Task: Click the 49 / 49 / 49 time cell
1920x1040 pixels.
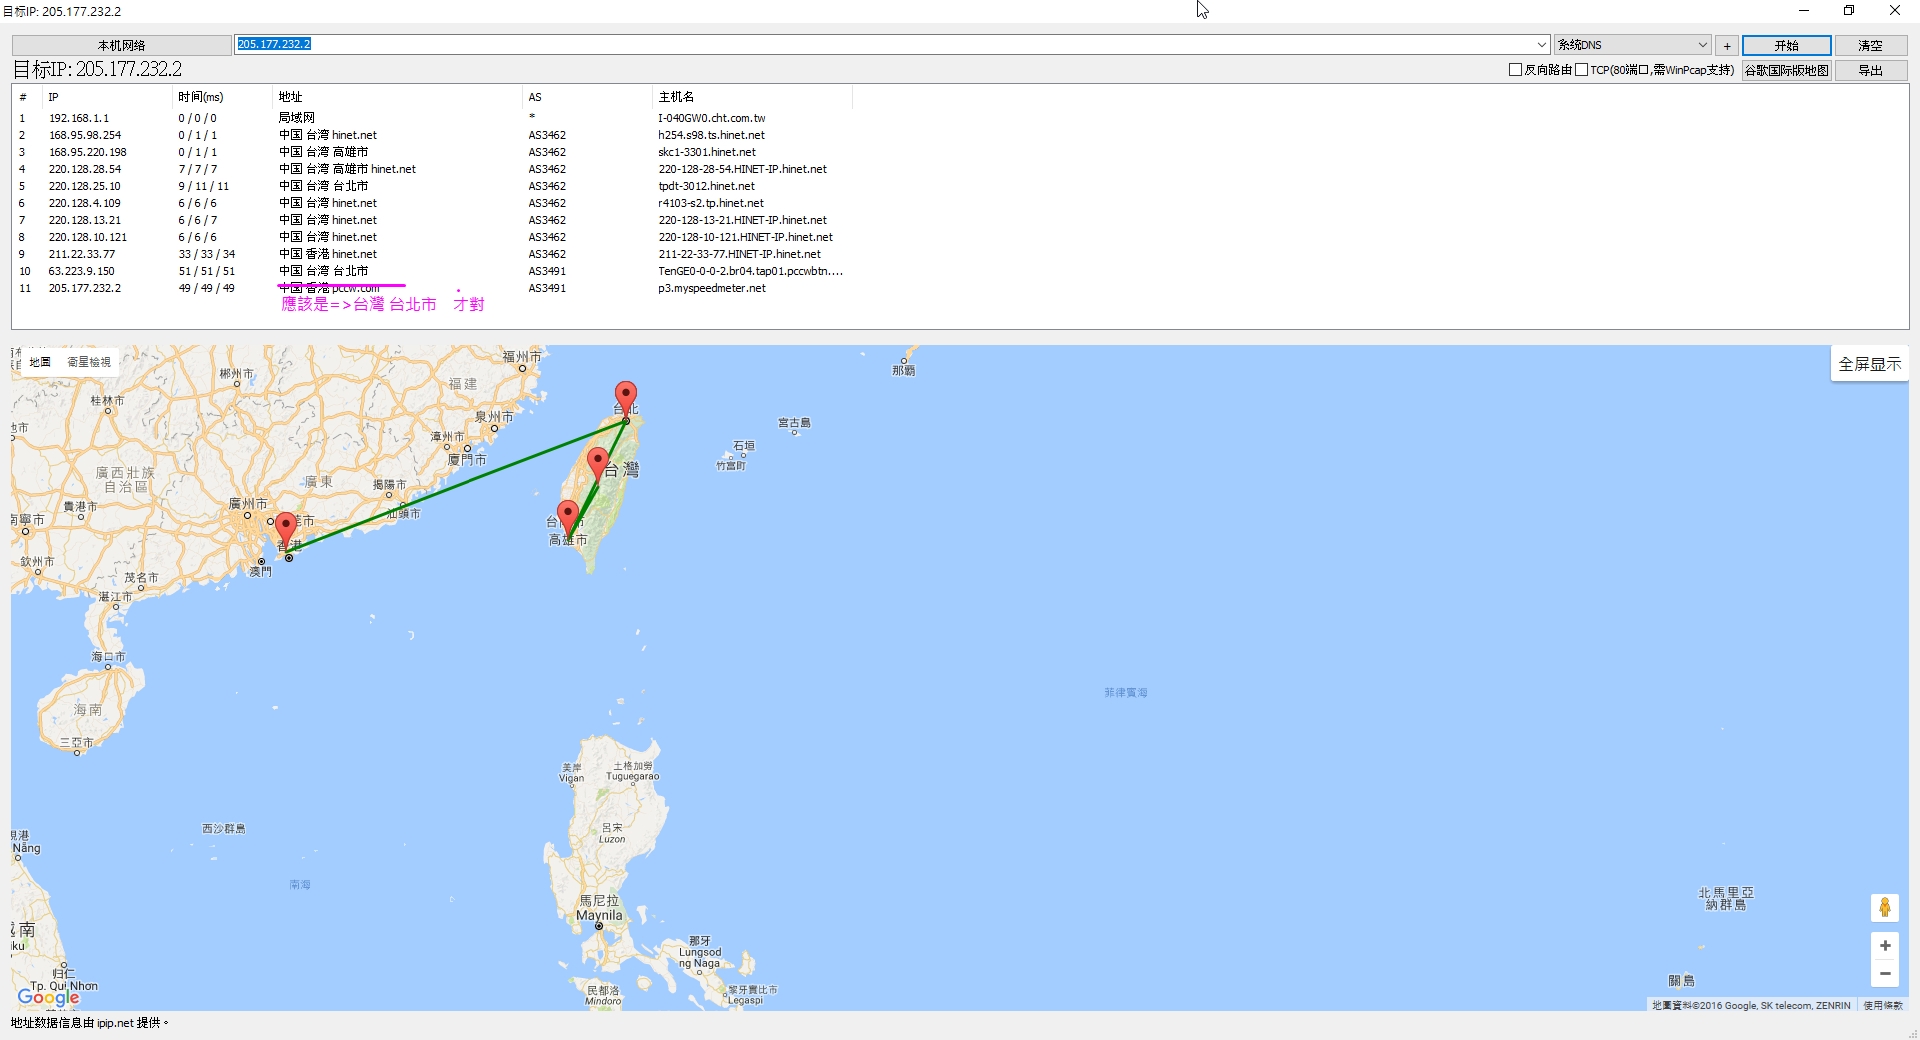Action: (x=207, y=288)
